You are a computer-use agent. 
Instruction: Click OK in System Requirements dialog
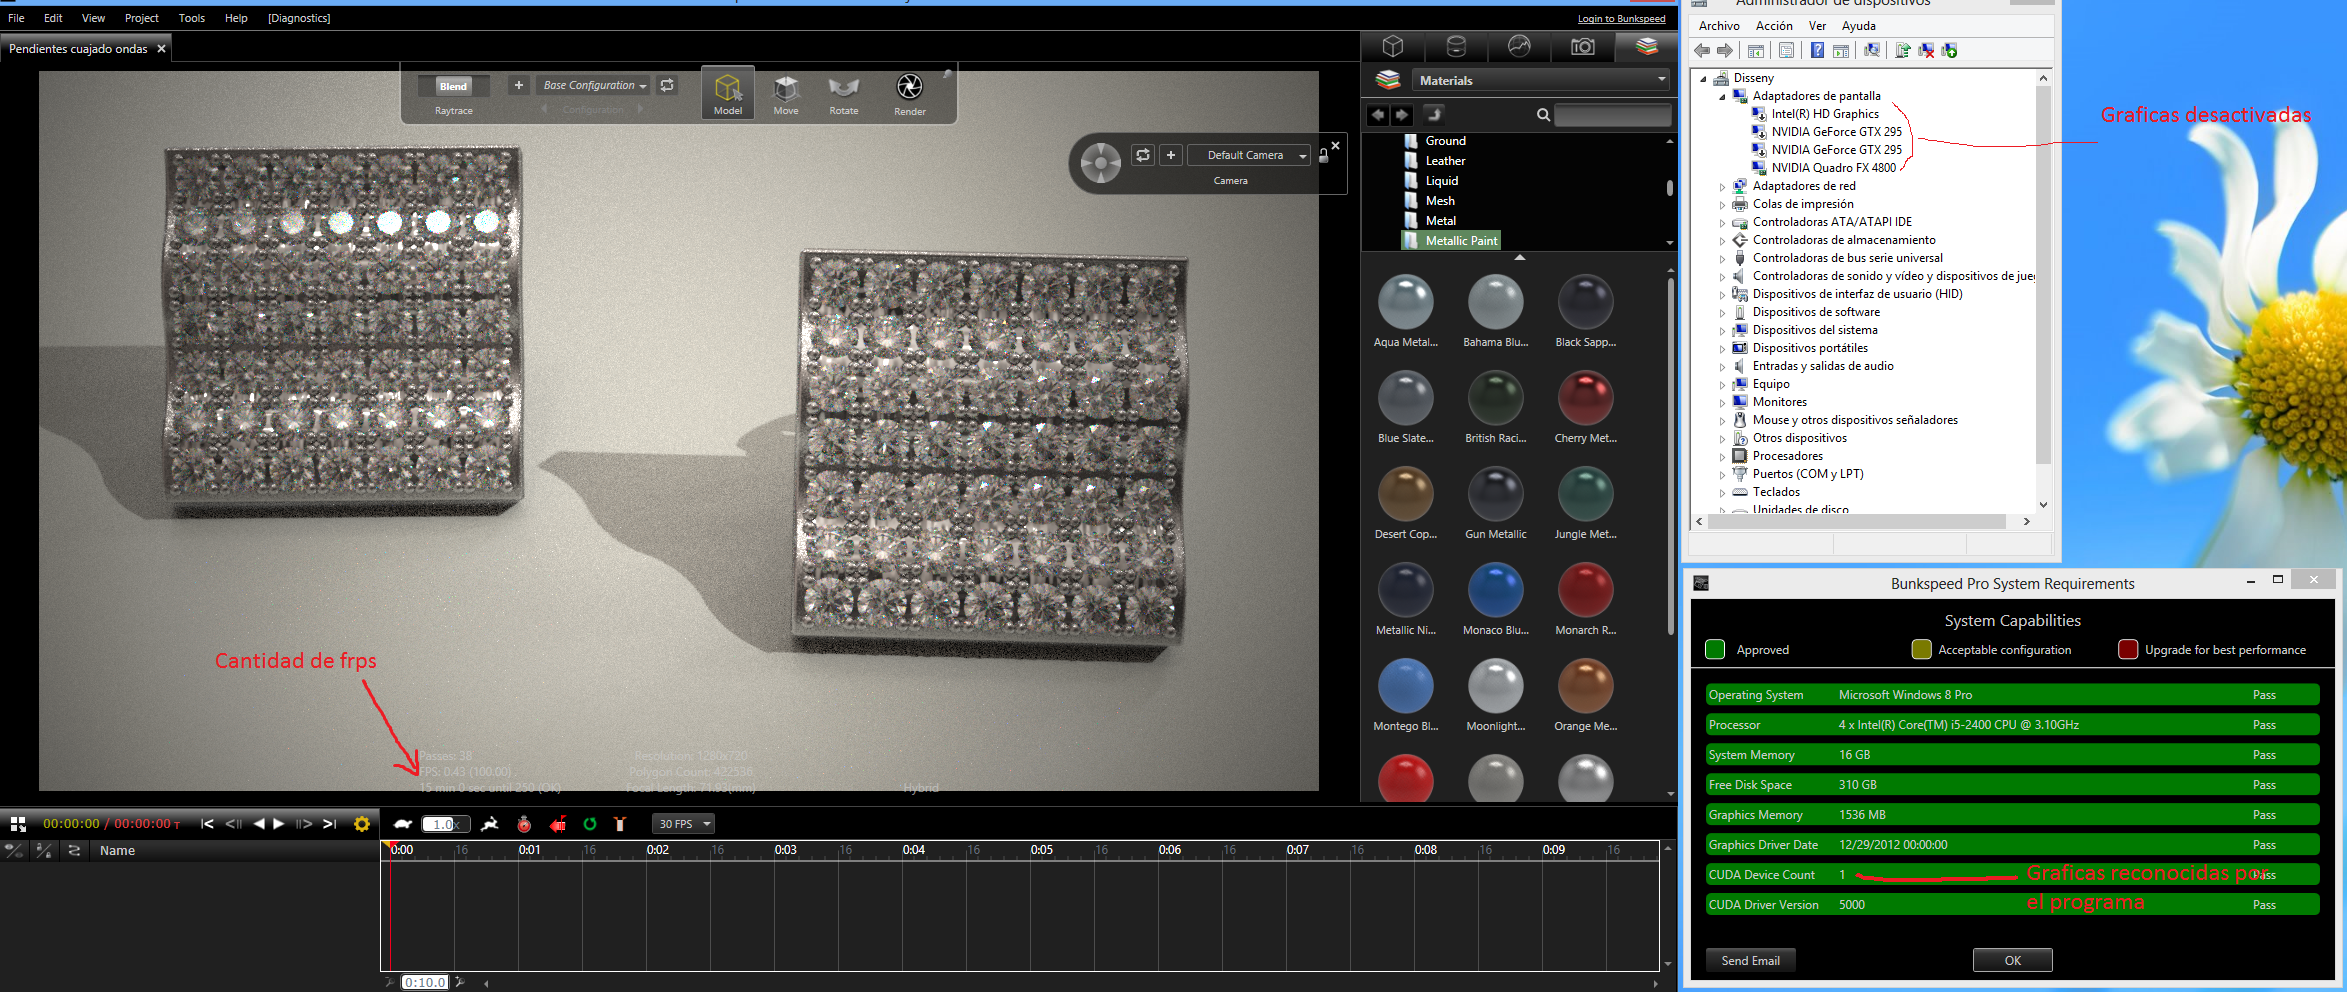click(x=2012, y=961)
